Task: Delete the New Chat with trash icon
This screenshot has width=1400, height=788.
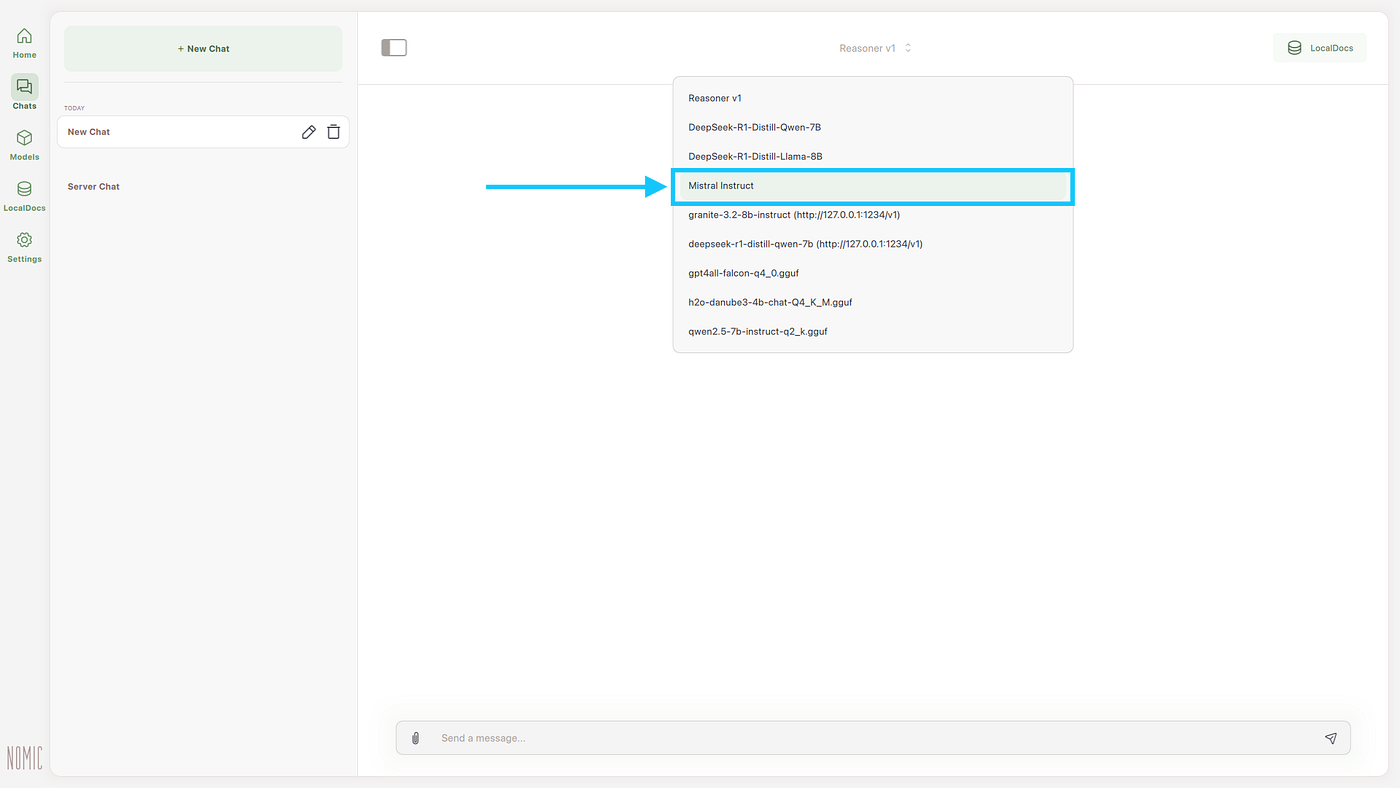Action: (334, 132)
